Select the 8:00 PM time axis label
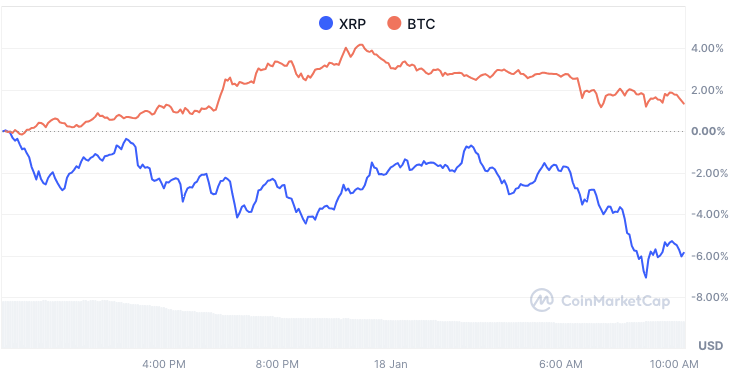 [277, 364]
